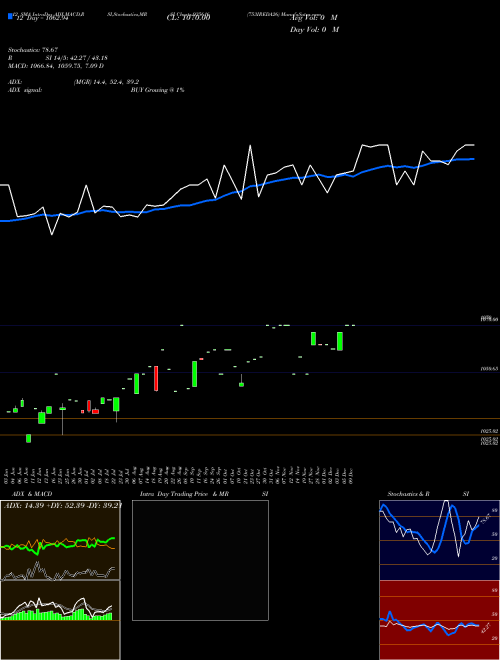The height and width of the screenshot is (660, 500).
Task: Click the 'CL: 1070.00' closing price text
Action: (188, 17)
